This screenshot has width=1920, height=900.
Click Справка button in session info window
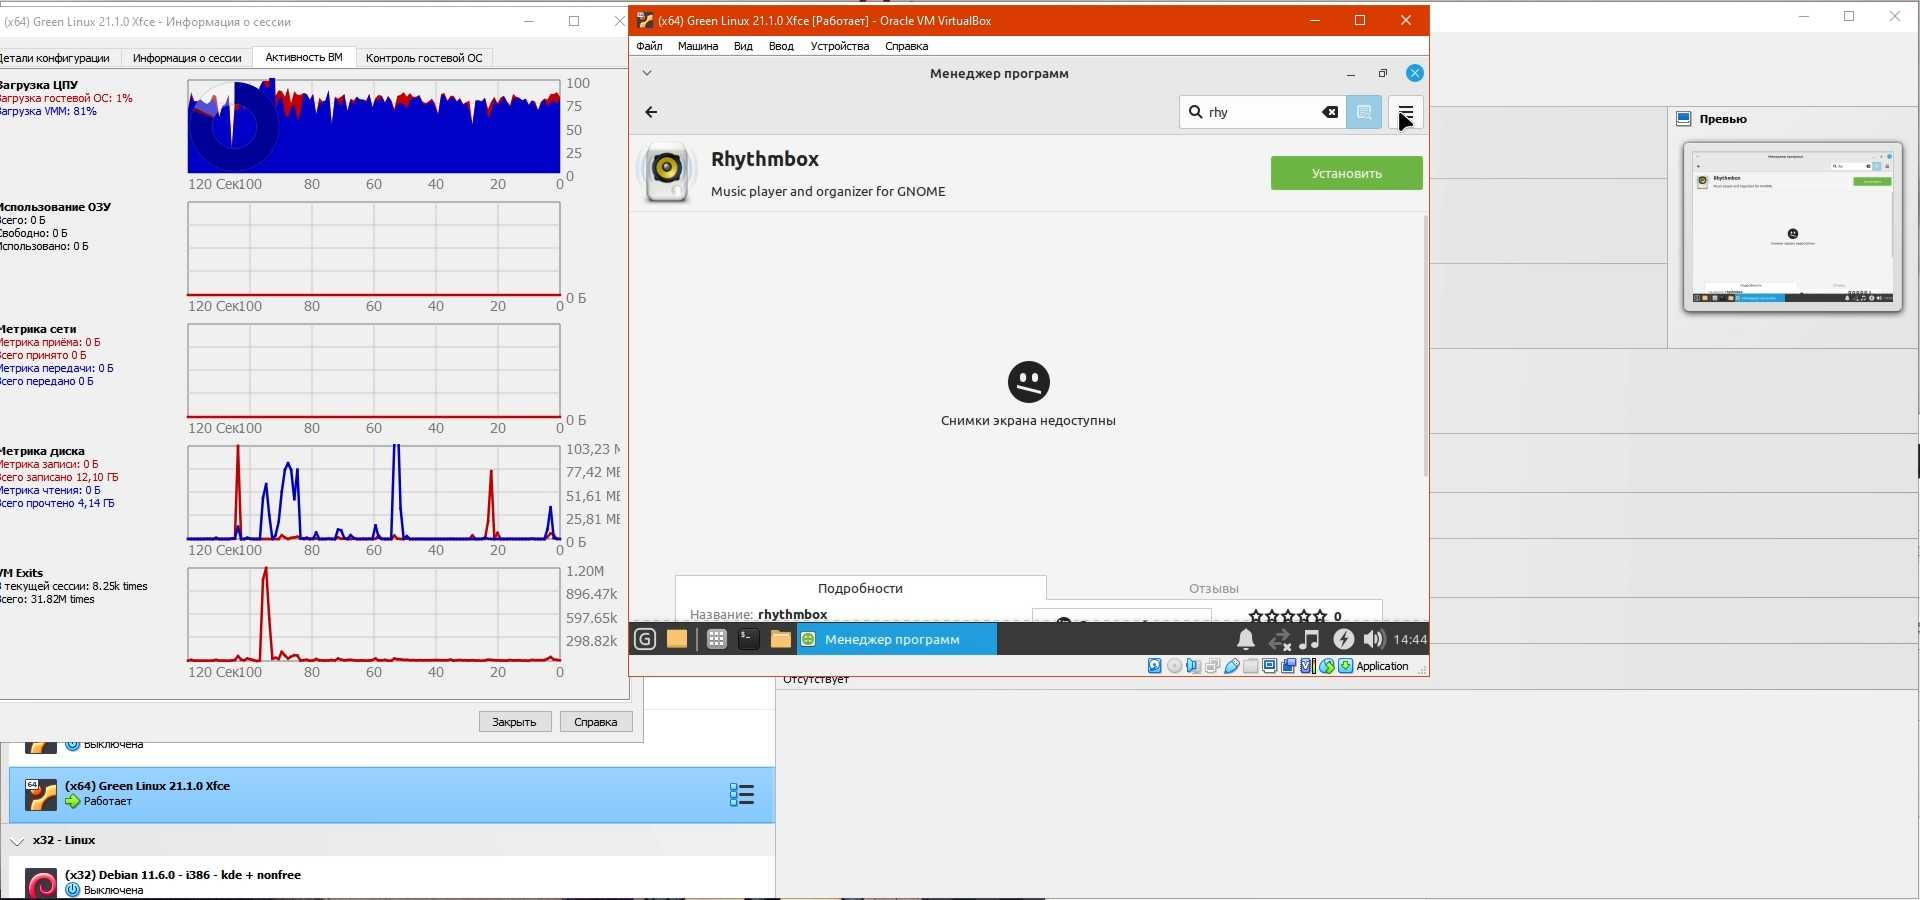point(596,722)
